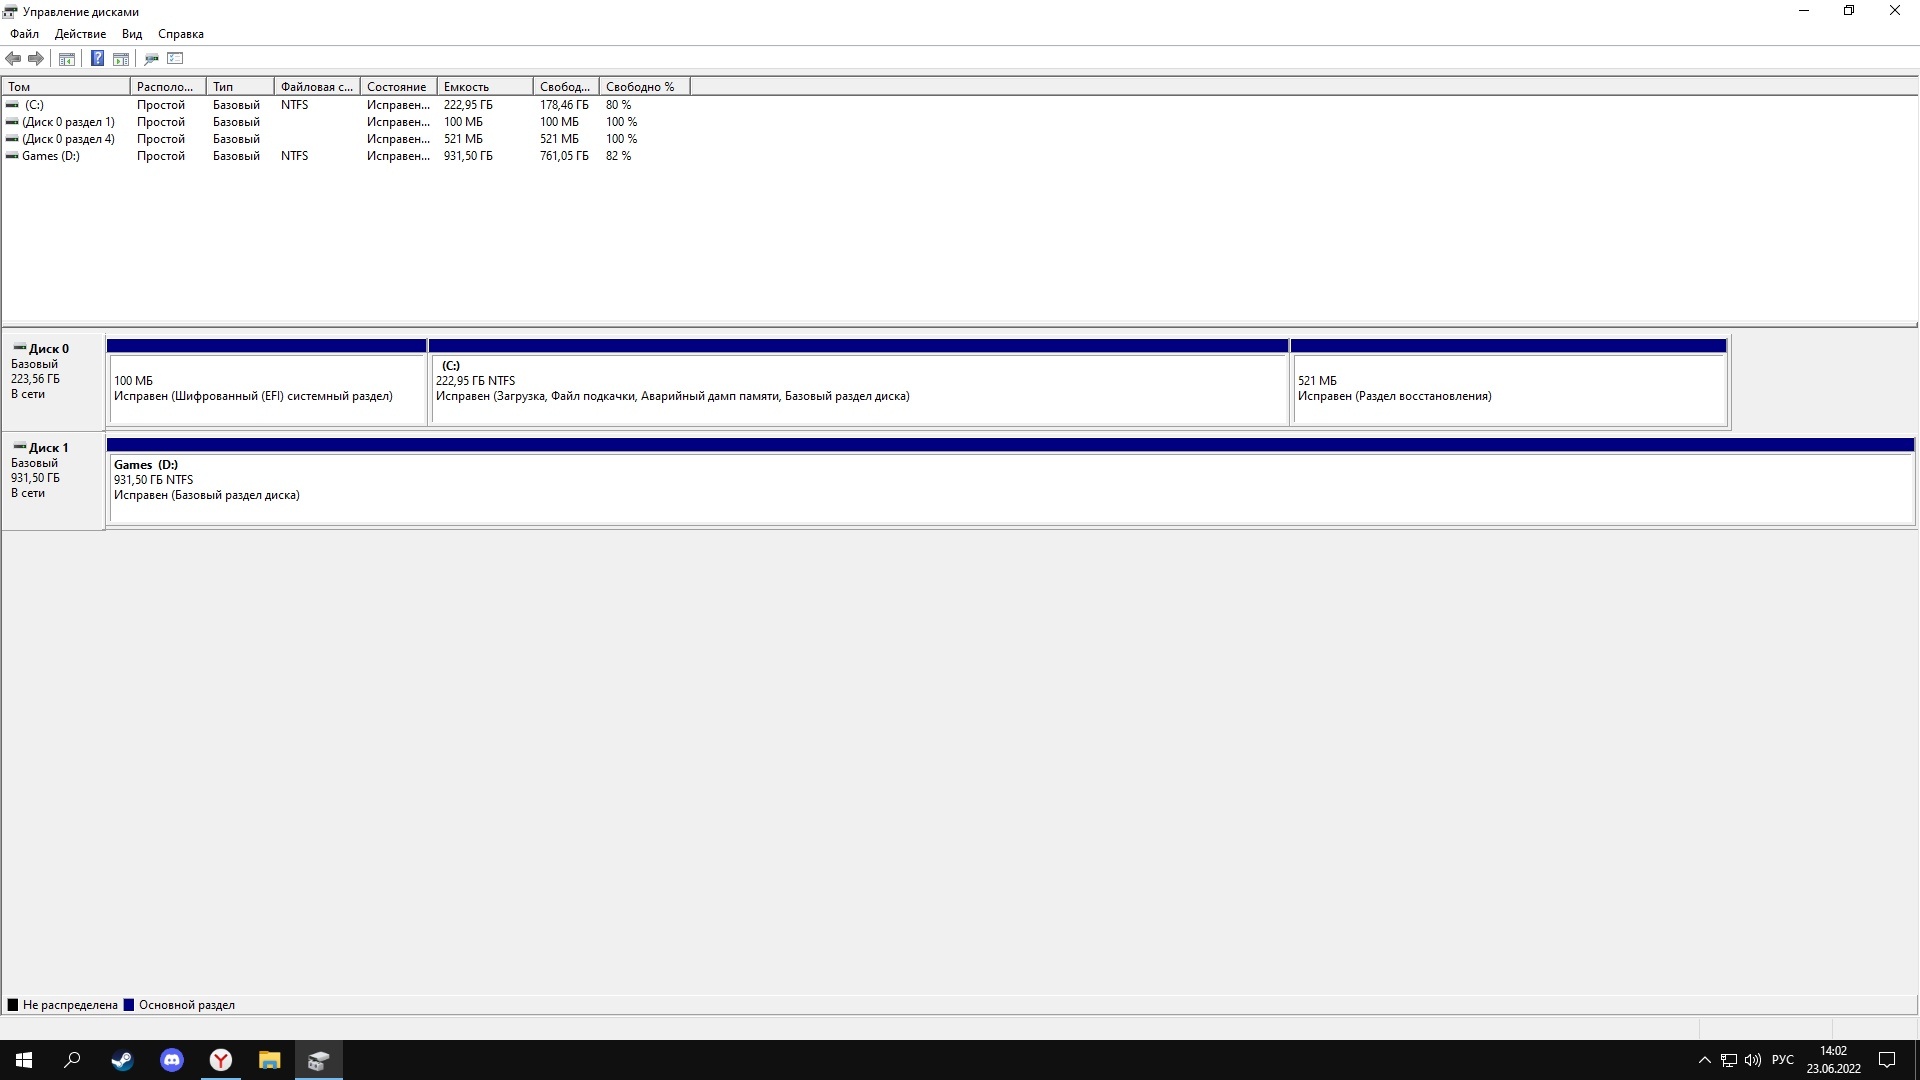1920x1080 pixels.
Task: Select the Rescan Disks icon
Action: pyautogui.click(x=152, y=58)
